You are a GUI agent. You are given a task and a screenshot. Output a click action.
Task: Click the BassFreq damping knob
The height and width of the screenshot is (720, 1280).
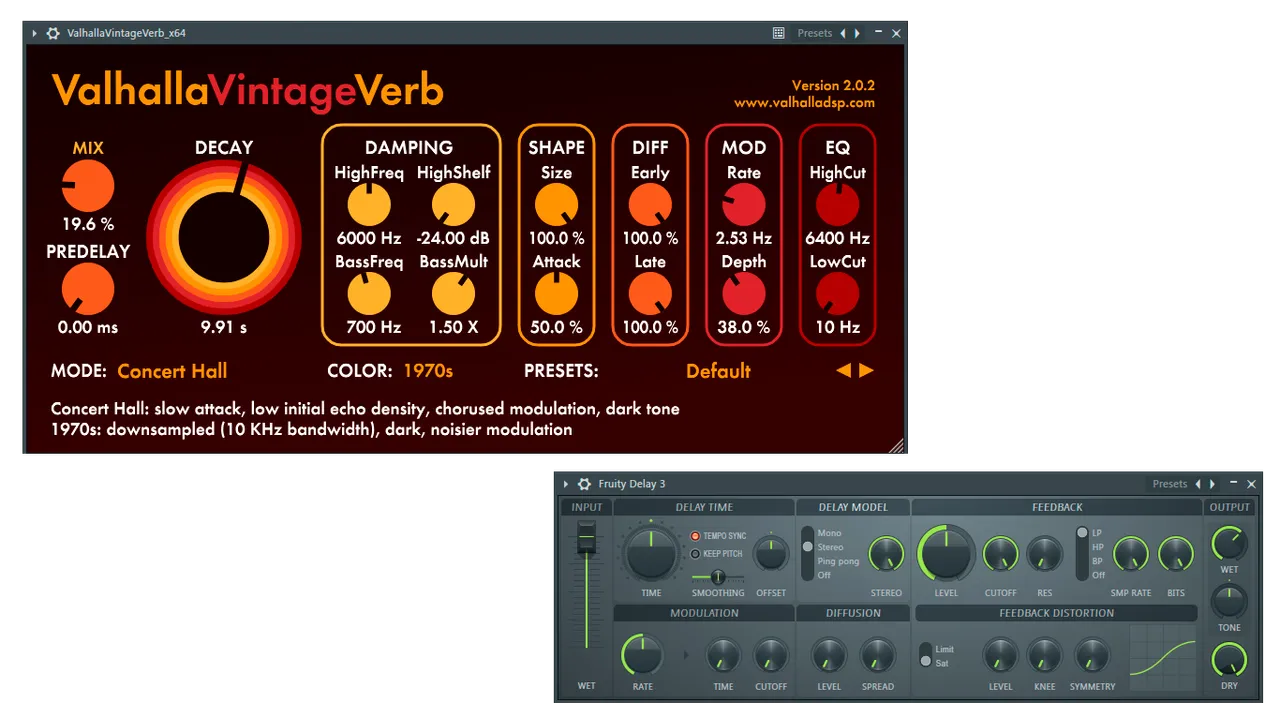369,295
